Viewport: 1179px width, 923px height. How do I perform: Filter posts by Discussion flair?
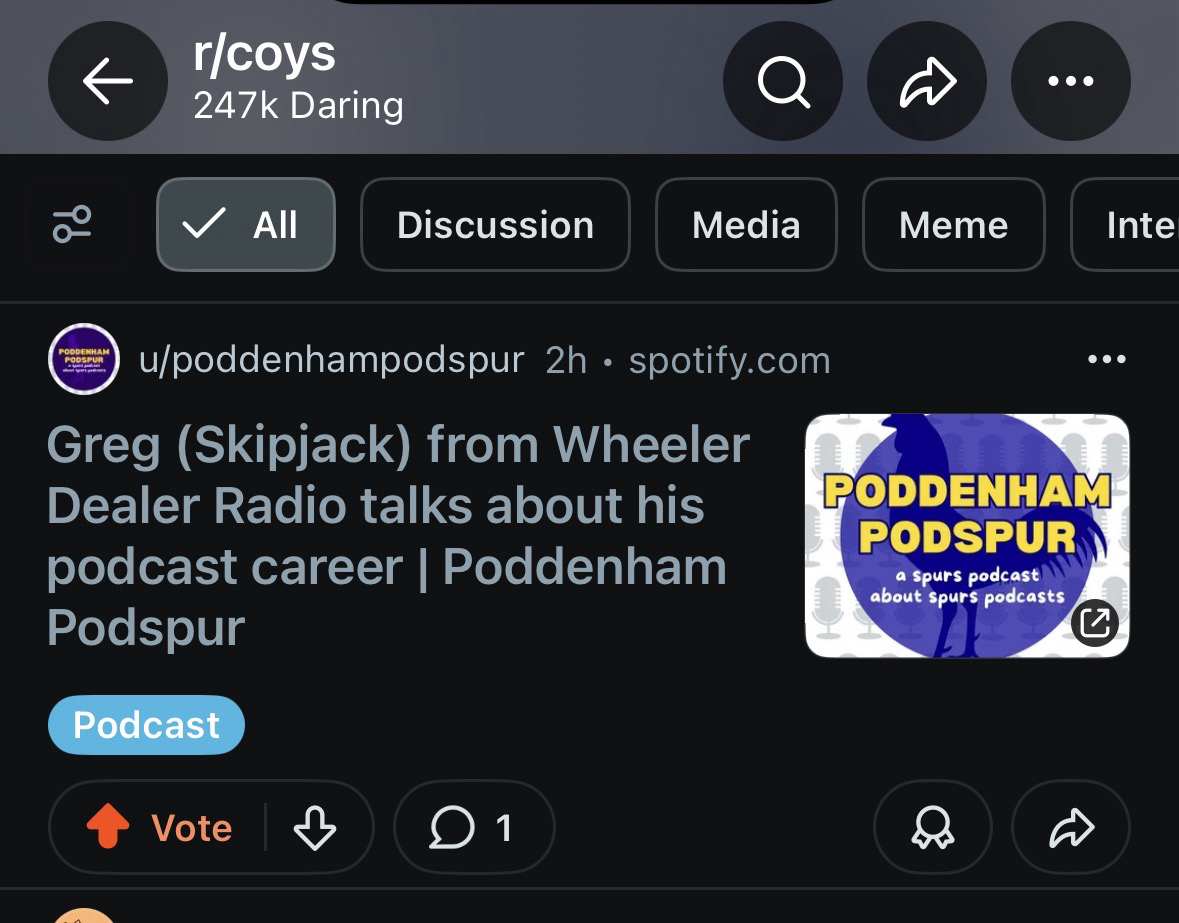point(495,225)
